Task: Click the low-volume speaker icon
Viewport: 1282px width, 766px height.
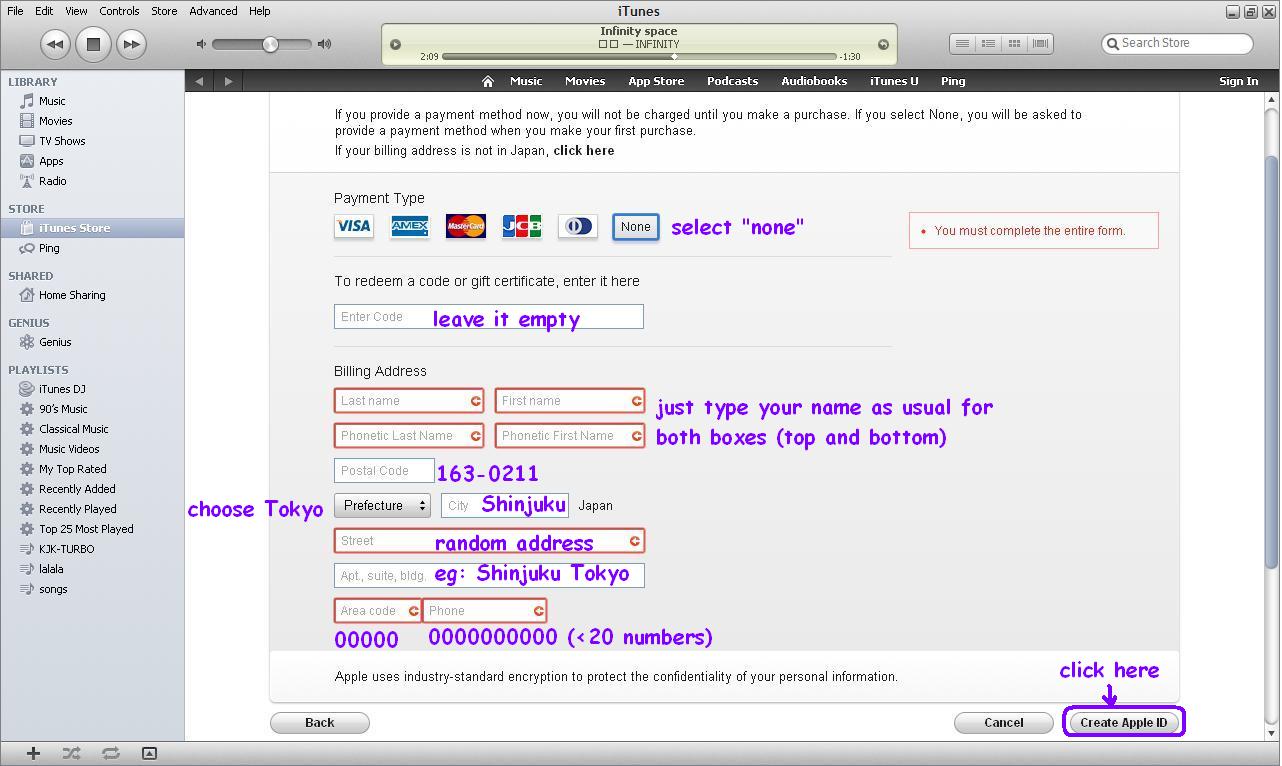Action: click(202, 44)
